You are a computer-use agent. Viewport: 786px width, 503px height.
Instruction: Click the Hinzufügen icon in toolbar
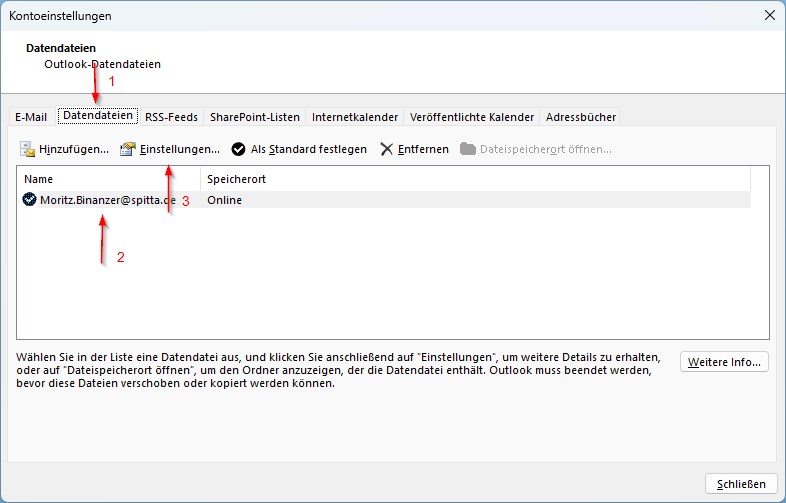[x=28, y=149]
